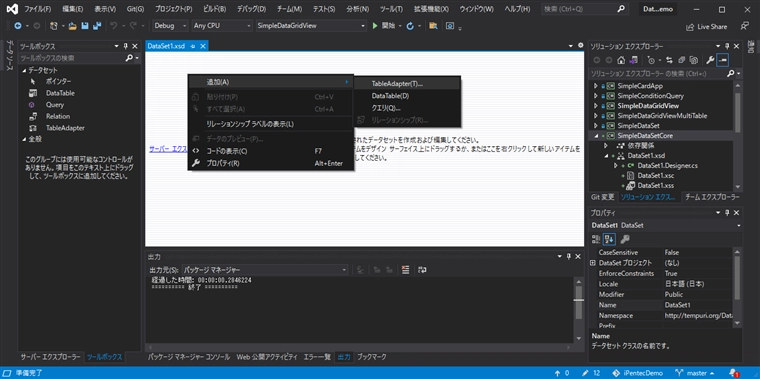Click the Toolbox search magnifier icon
The height and width of the screenshot is (379, 760).
129,58
